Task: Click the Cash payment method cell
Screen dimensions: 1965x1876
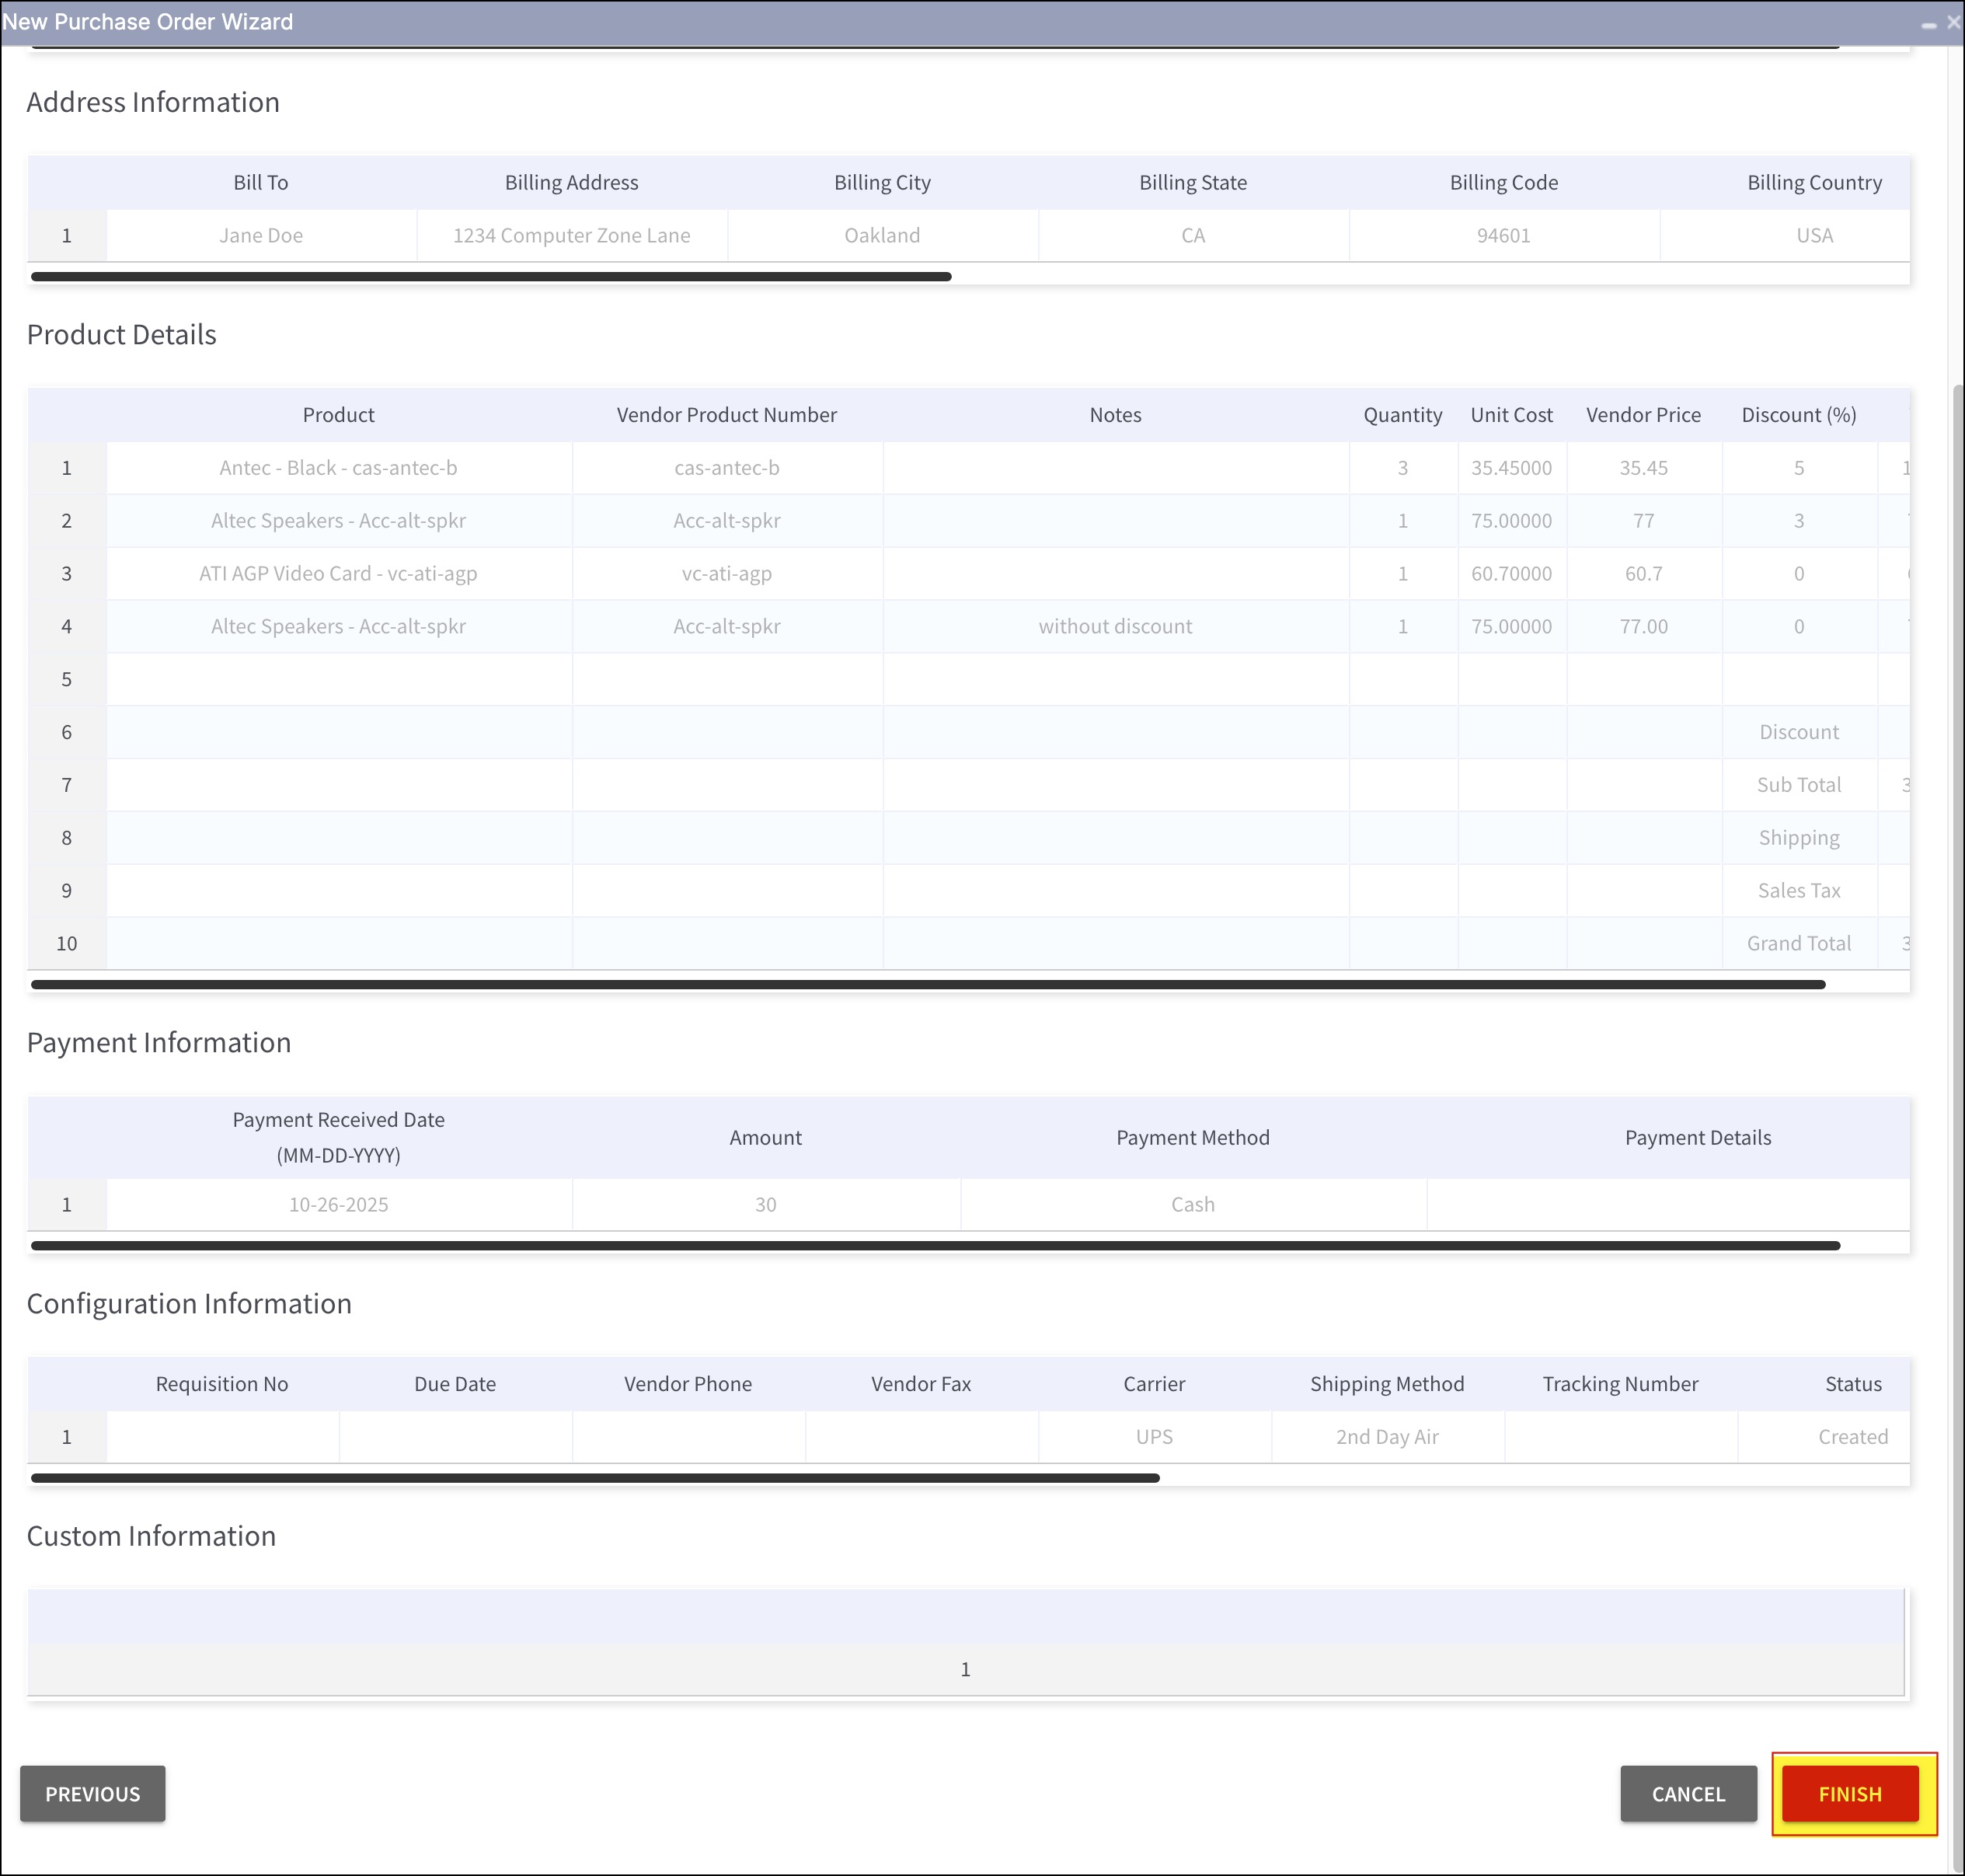Action: pos(1192,1205)
